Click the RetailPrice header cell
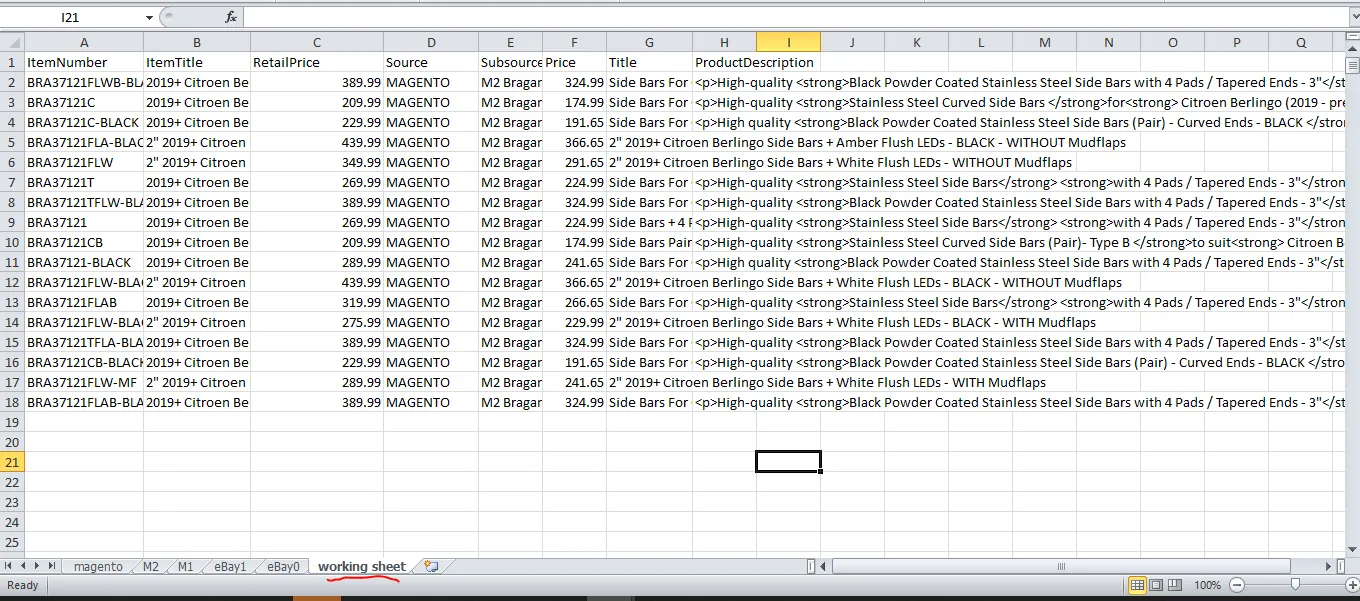Viewport: 1360px width, 601px height. [x=317, y=62]
